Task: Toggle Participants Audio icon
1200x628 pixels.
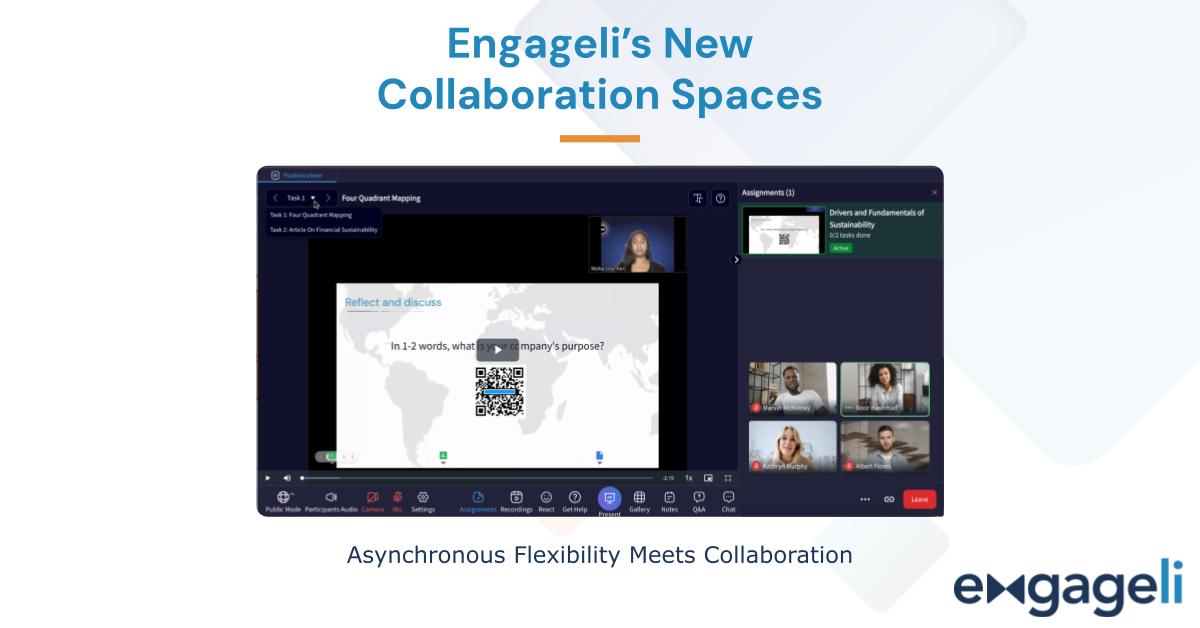Action: [331, 497]
